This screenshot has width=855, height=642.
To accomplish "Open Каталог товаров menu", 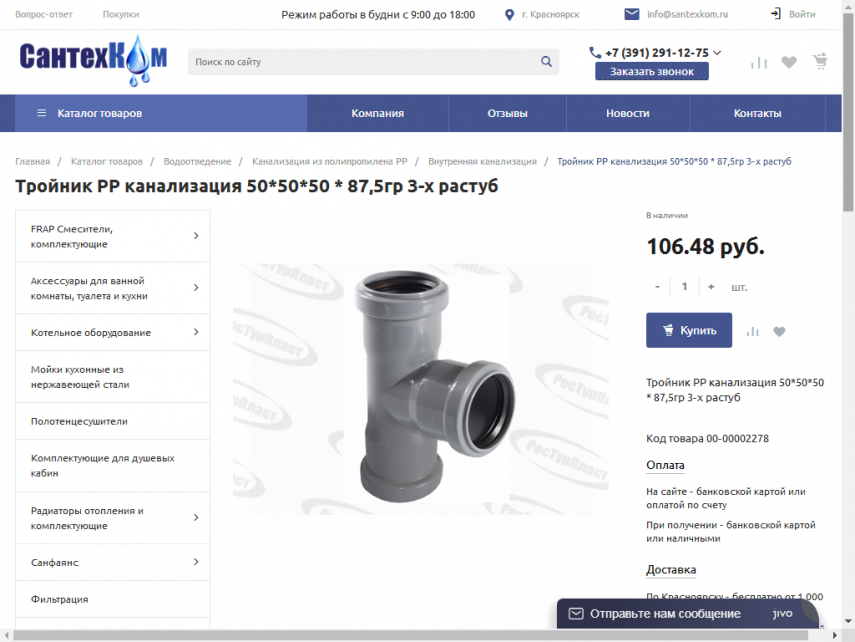I will [90, 113].
